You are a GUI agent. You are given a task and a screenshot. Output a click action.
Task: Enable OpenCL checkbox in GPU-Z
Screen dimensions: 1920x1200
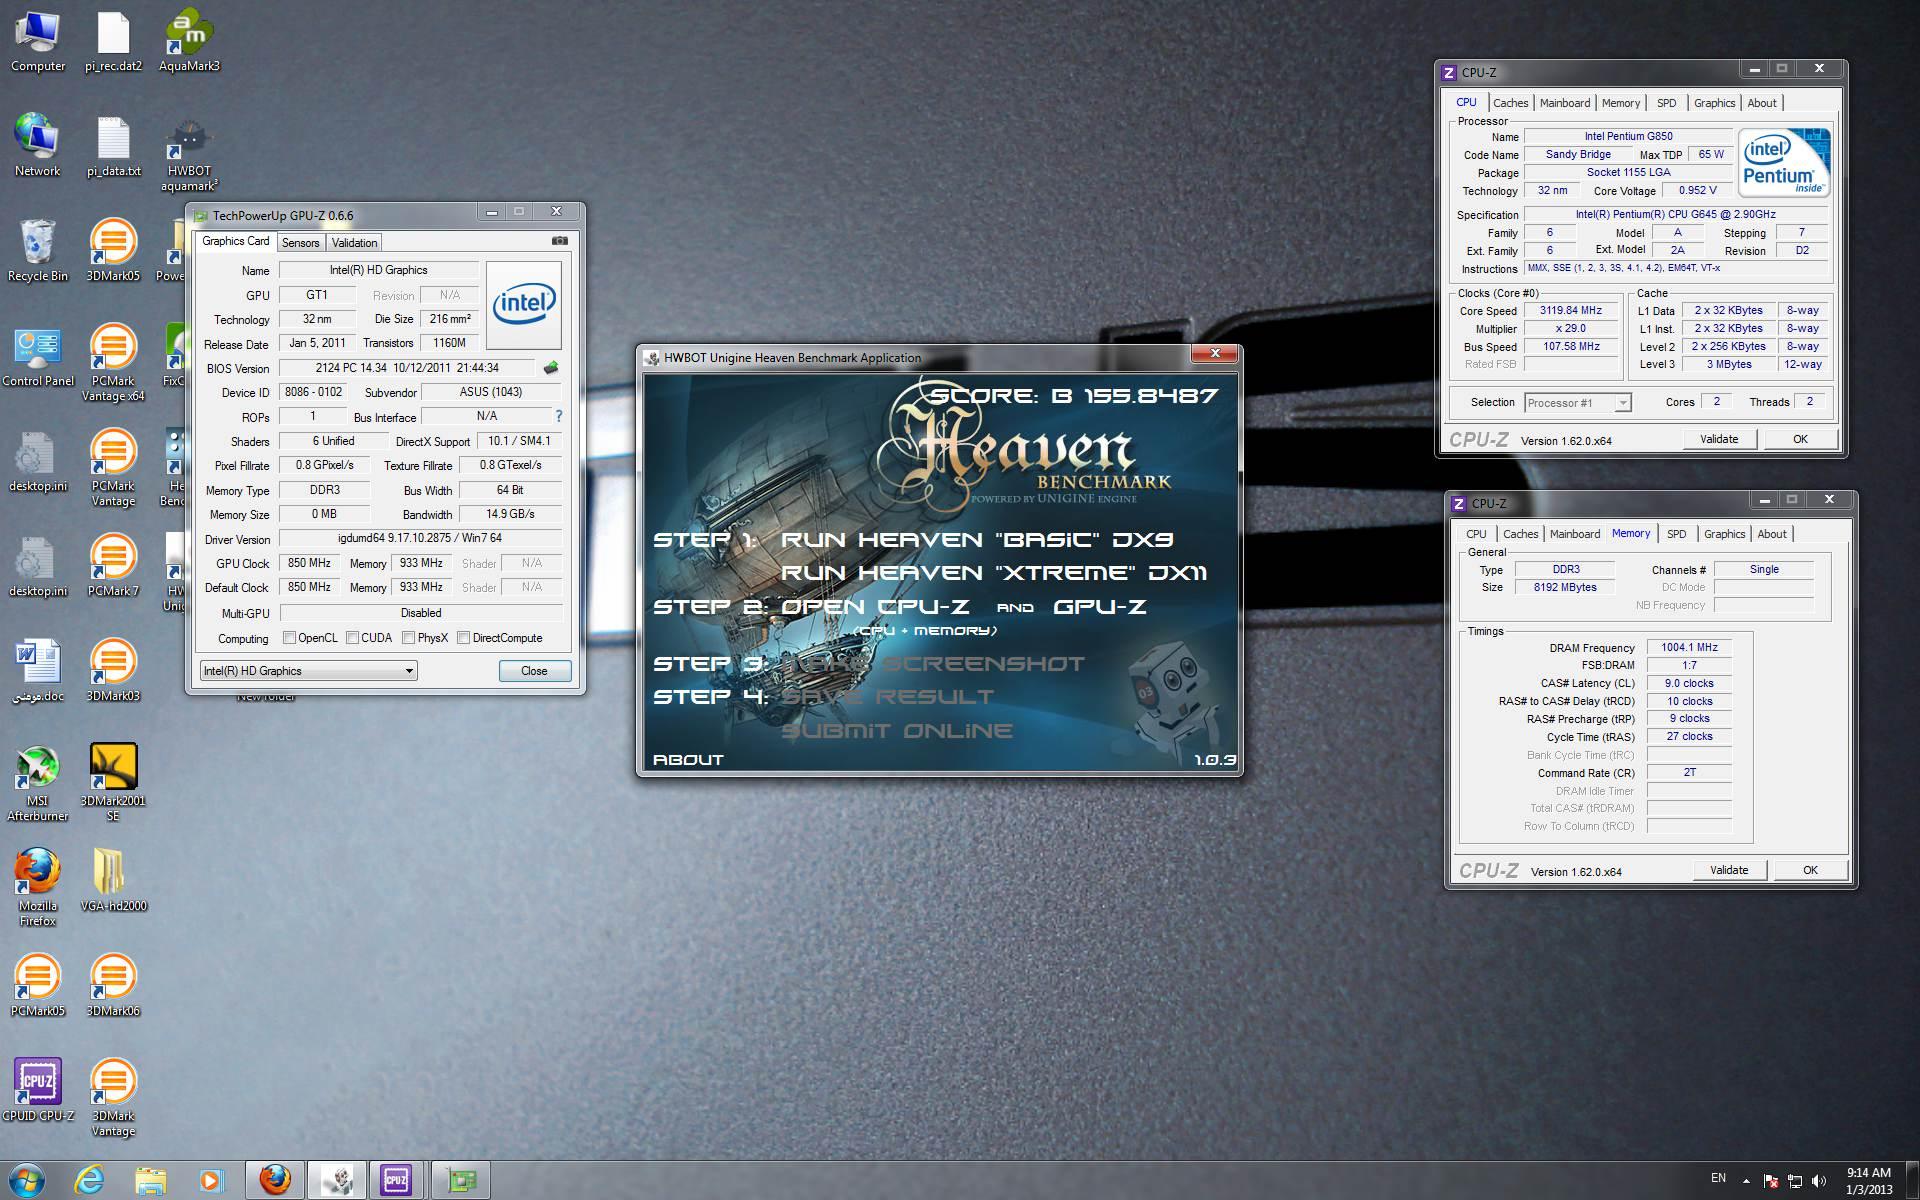coord(289,638)
